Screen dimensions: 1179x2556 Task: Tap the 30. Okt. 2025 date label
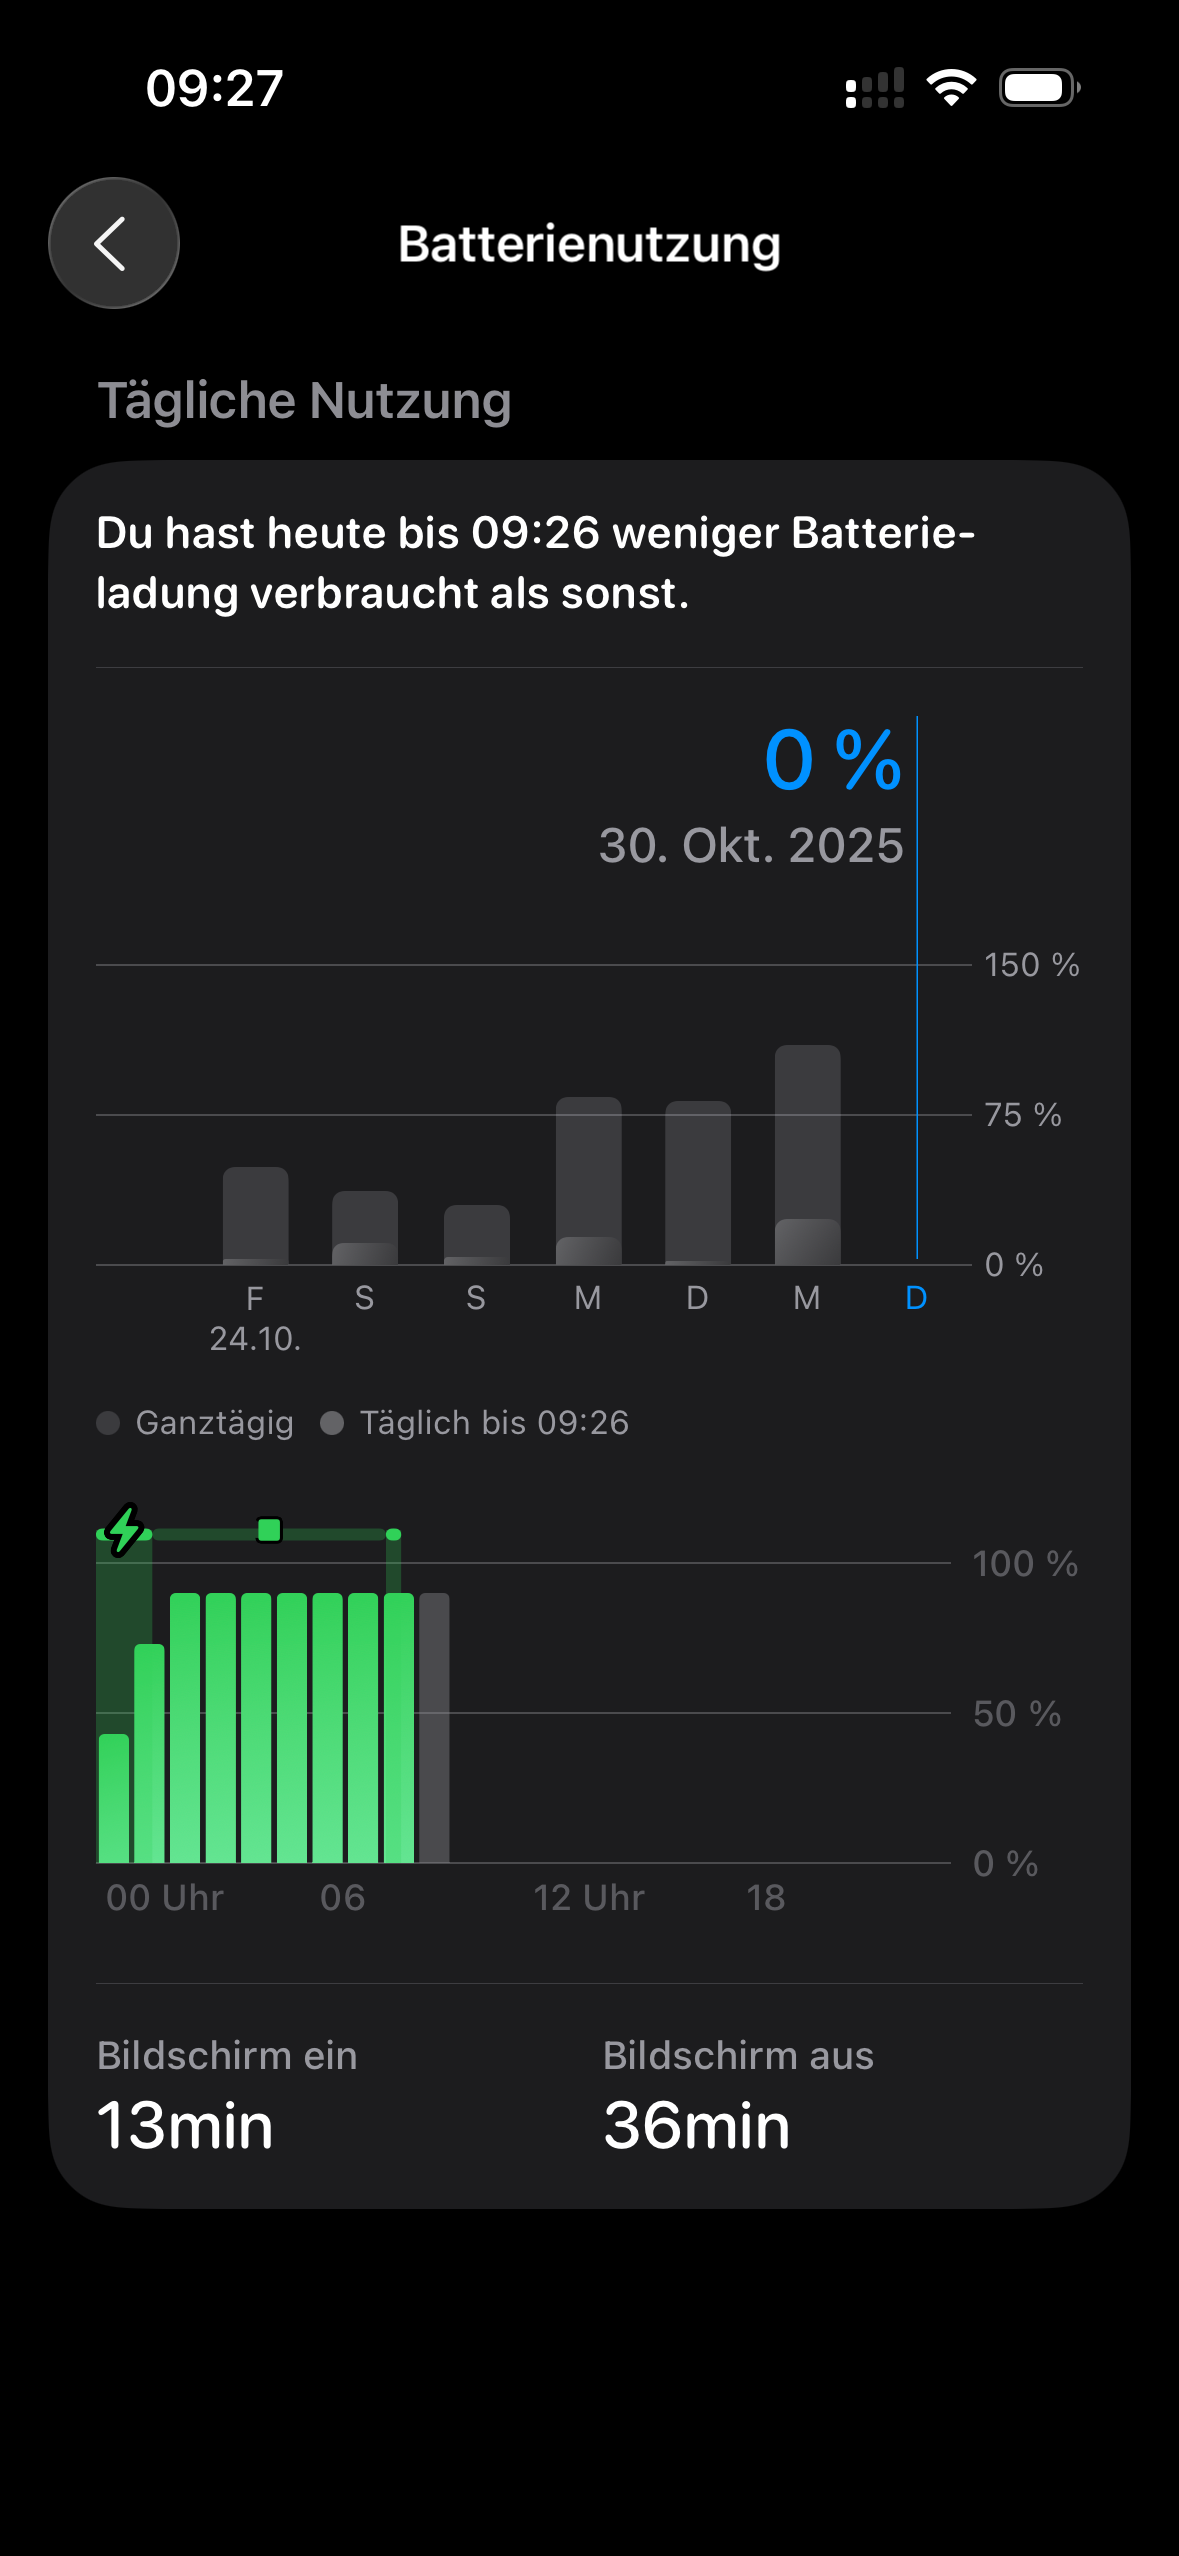pyautogui.click(x=751, y=846)
